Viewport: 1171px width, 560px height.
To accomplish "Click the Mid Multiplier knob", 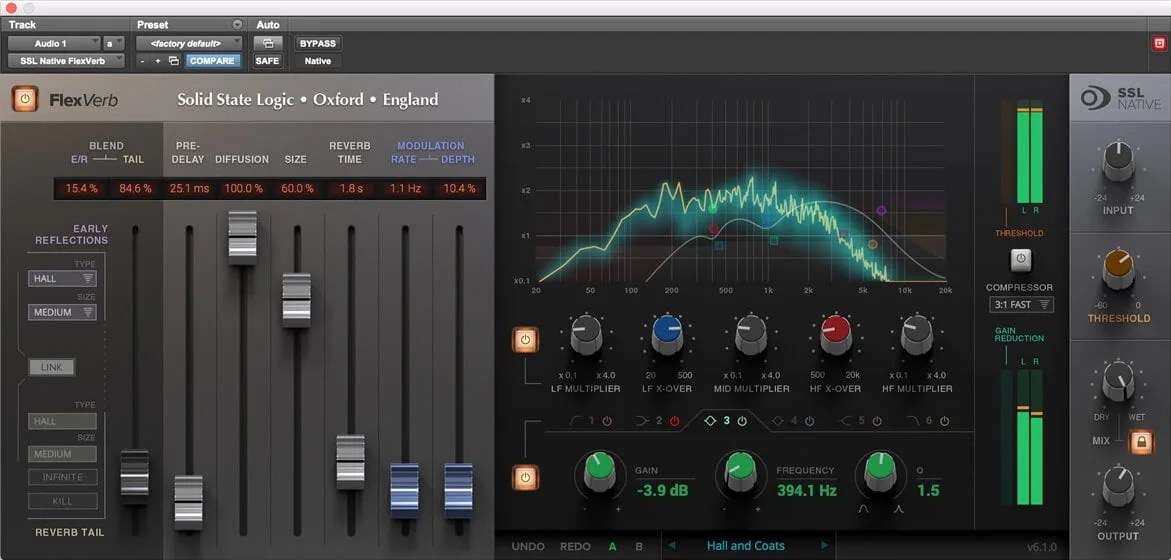I will 751,334.
